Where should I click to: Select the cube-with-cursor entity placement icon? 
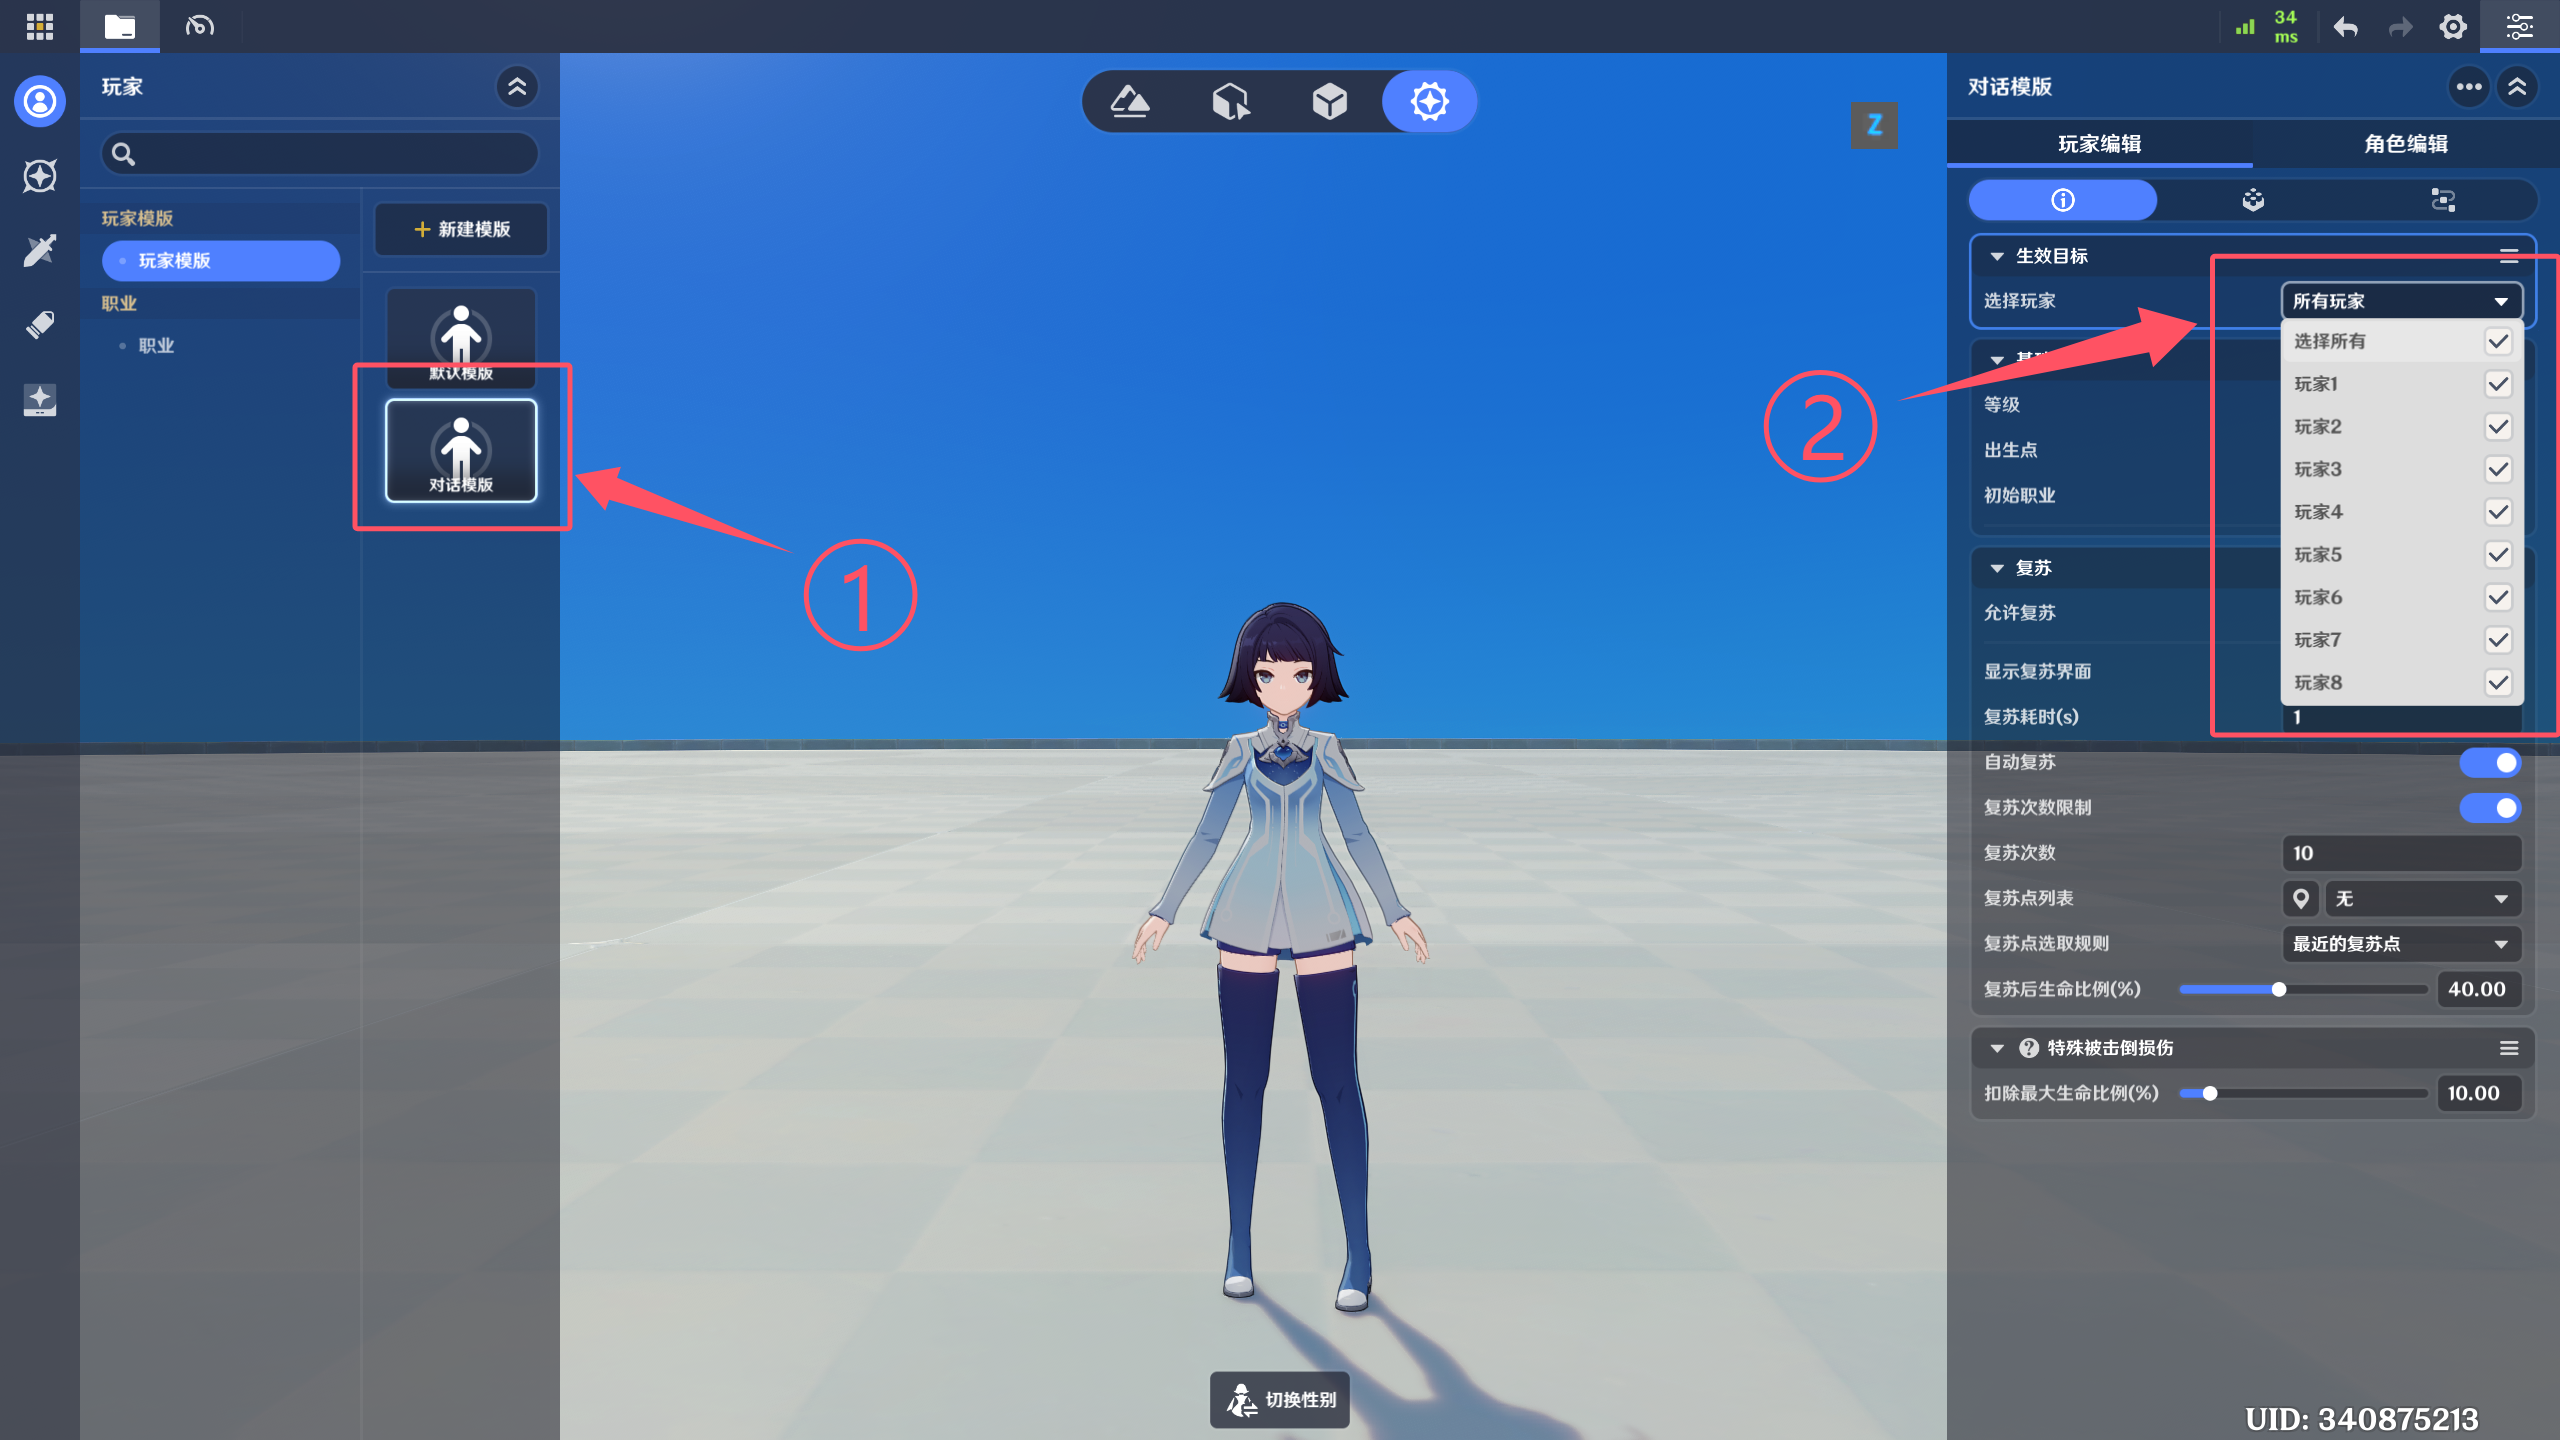pos(1230,101)
